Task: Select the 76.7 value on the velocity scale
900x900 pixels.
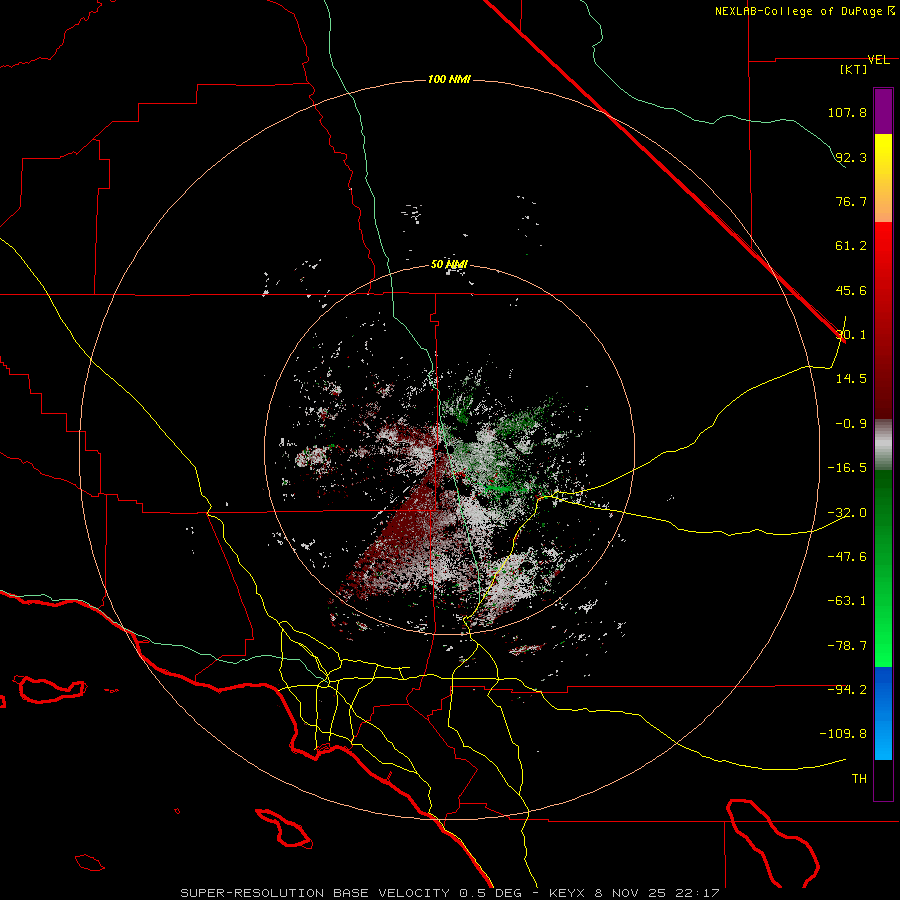Action: tap(851, 201)
